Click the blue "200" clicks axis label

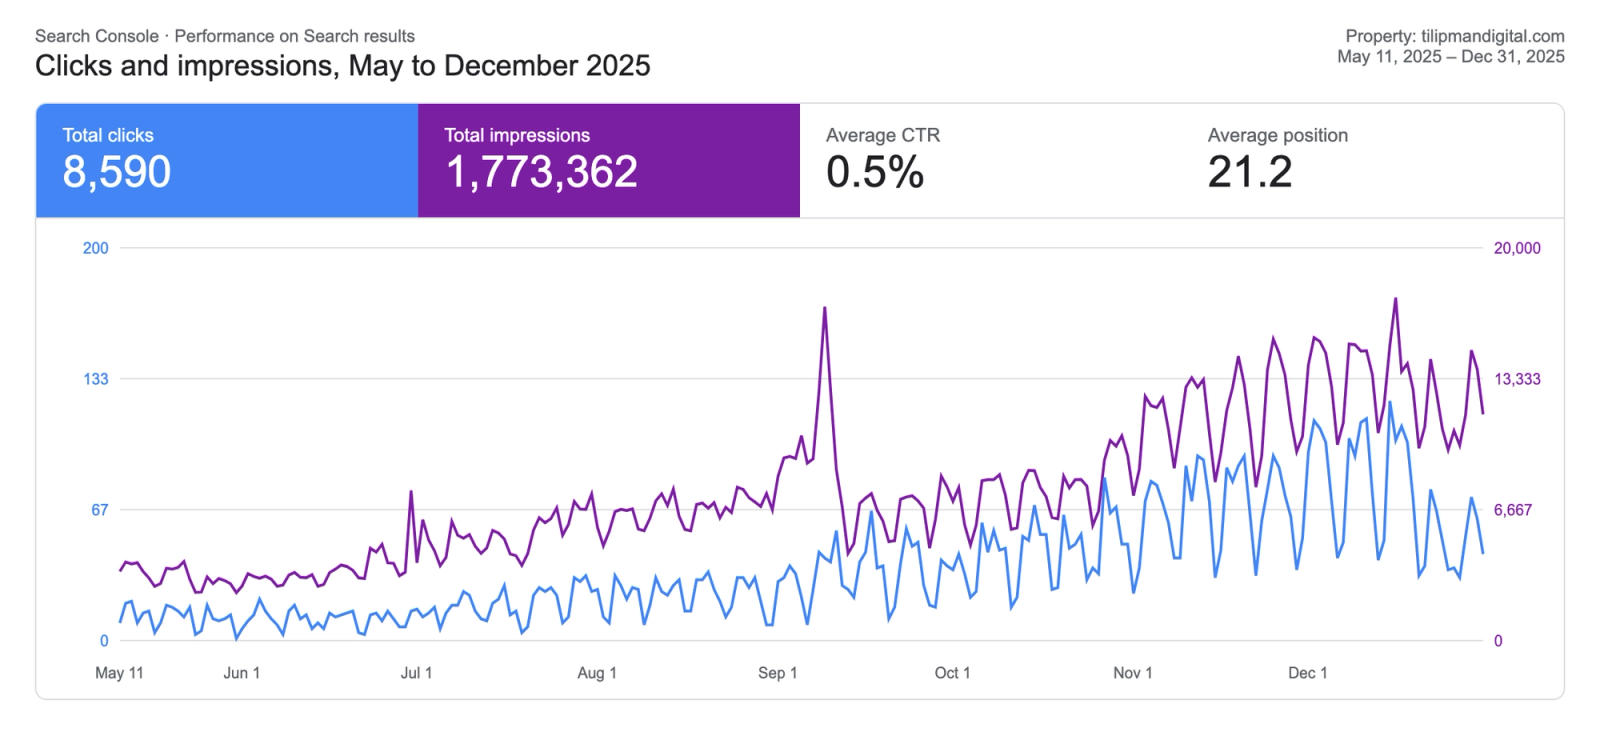pos(96,248)
